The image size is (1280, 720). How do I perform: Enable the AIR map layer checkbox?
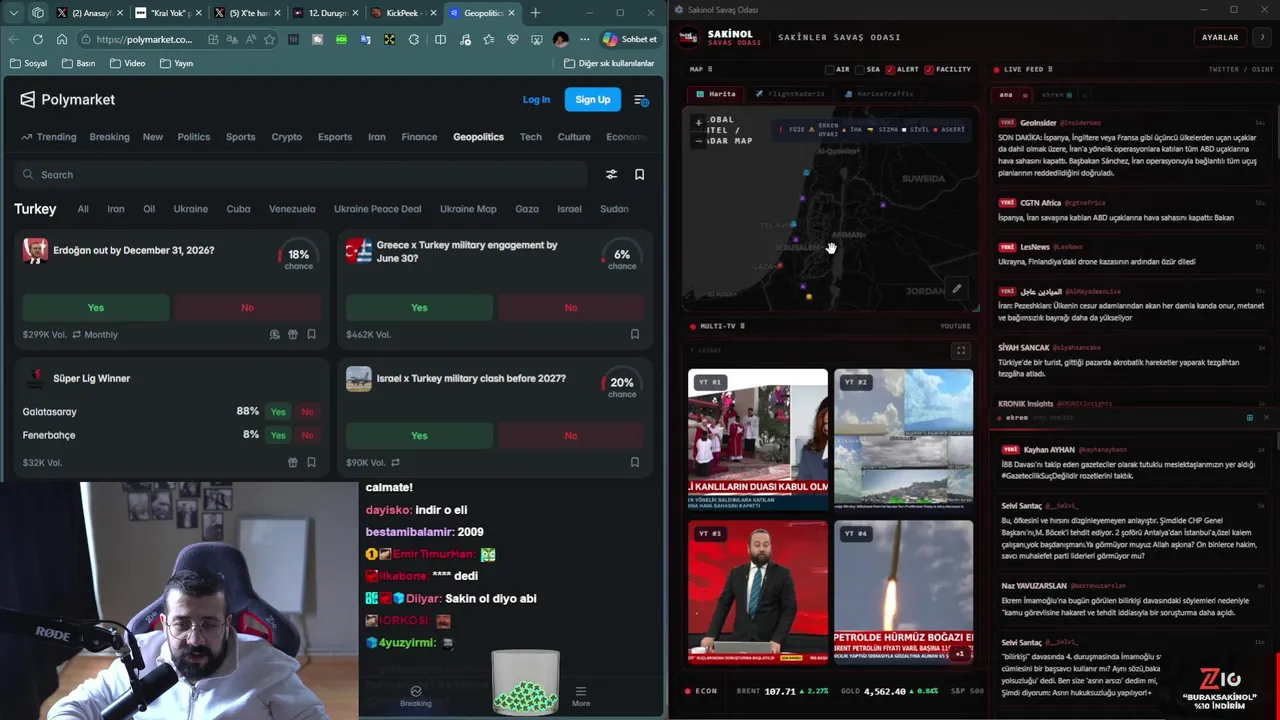(x=829, y=70)
